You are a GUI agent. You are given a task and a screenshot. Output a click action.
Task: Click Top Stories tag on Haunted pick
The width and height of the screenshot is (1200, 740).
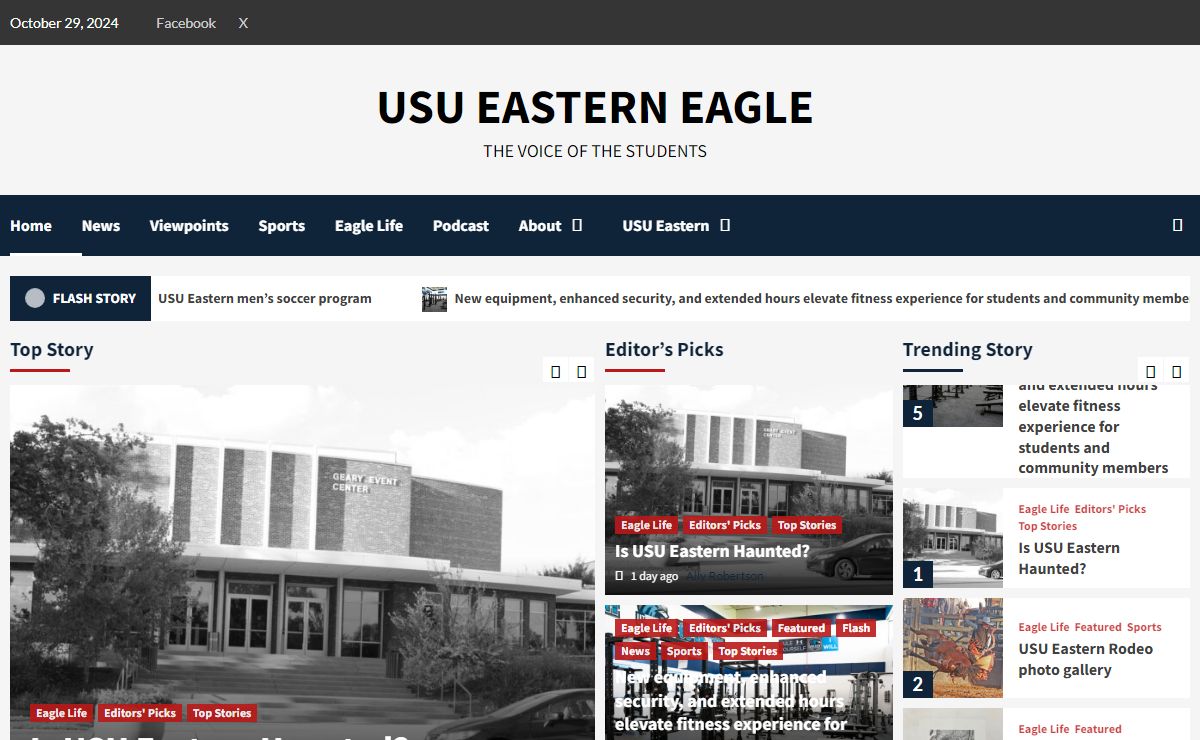(807, 525)
